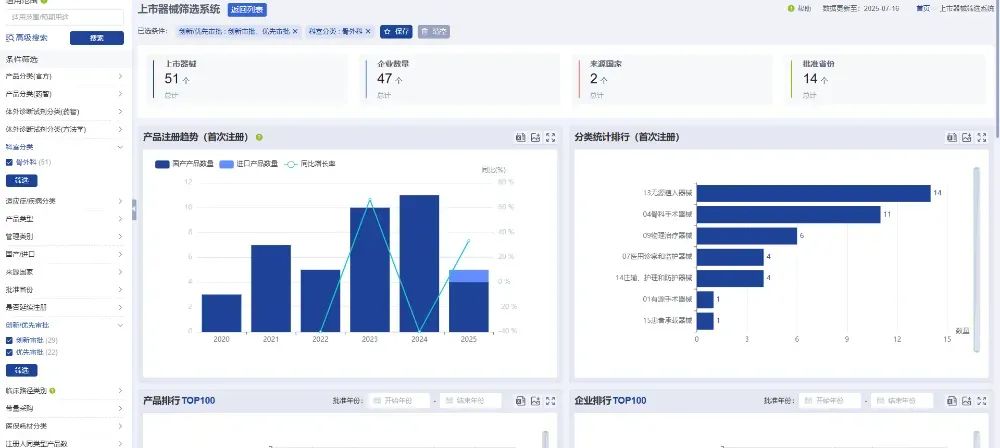Collapse the 创新/优先审批 filter section
Screen dimensions: 1000x448
coord(120,325)
